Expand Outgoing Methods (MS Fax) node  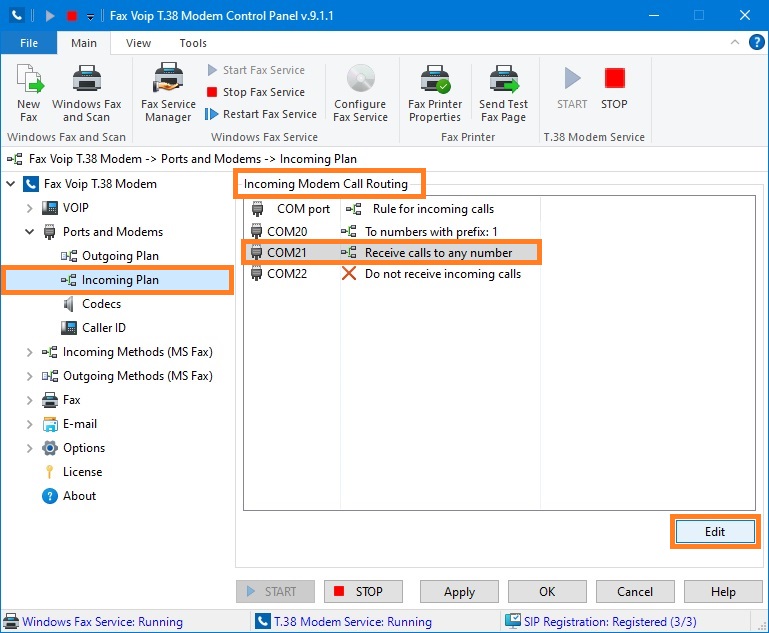click(x=29, y=376)
